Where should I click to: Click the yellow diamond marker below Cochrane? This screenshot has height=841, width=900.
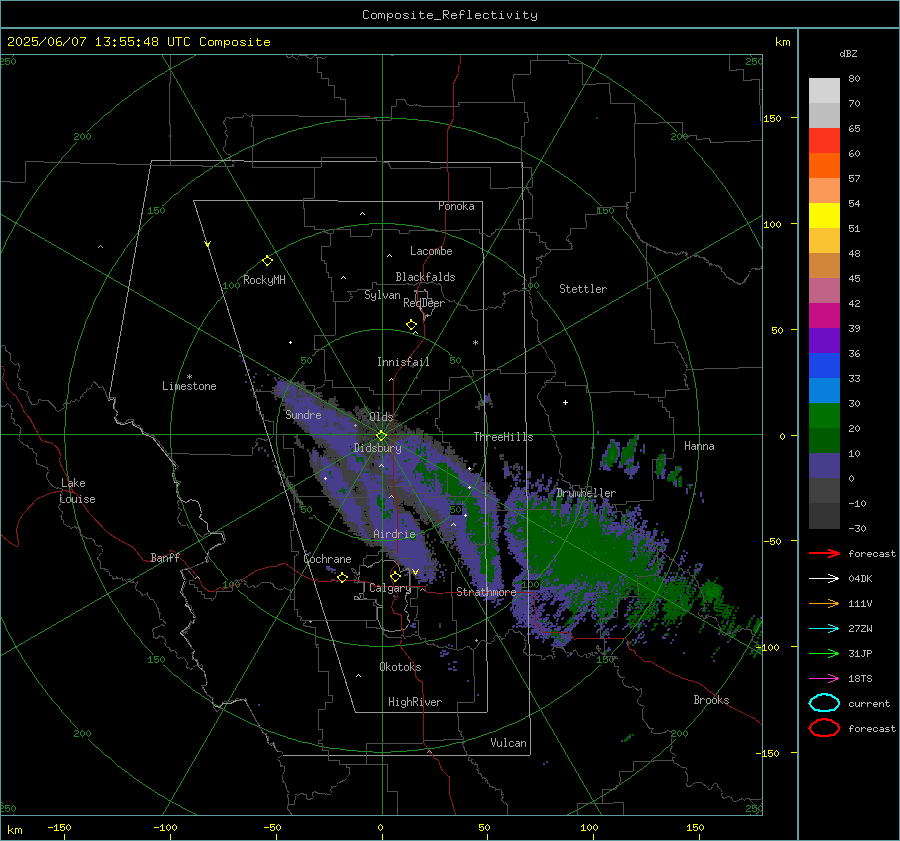[342, 578]
